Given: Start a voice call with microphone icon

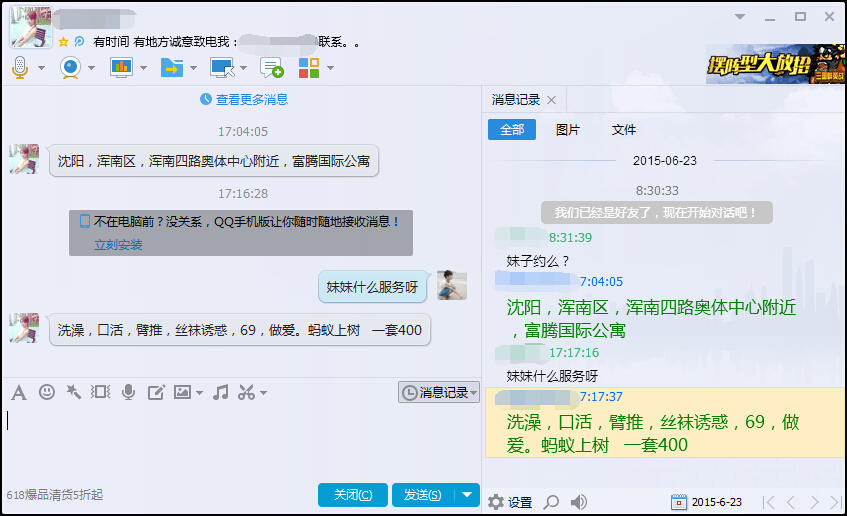Looking at the screenshot, I should (20, 68).
